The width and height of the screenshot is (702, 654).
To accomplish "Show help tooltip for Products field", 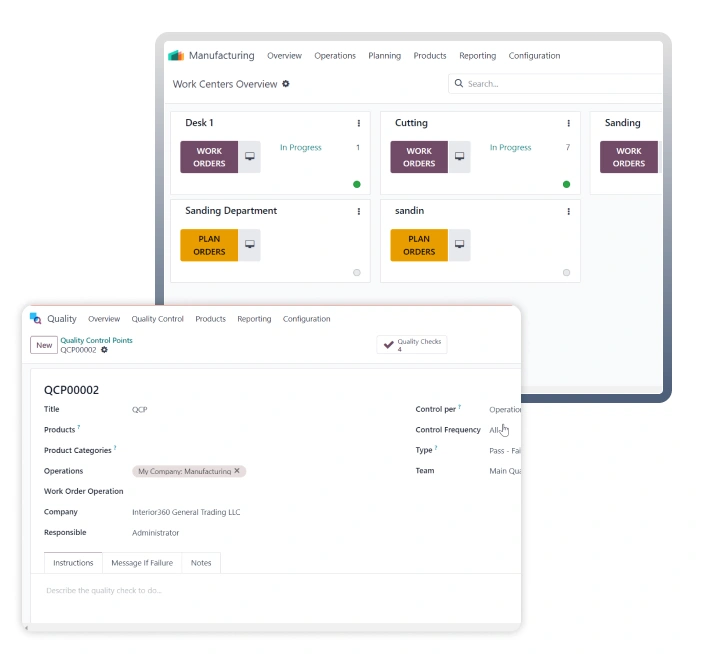I will pyautogui.click(x=79, y=427).
